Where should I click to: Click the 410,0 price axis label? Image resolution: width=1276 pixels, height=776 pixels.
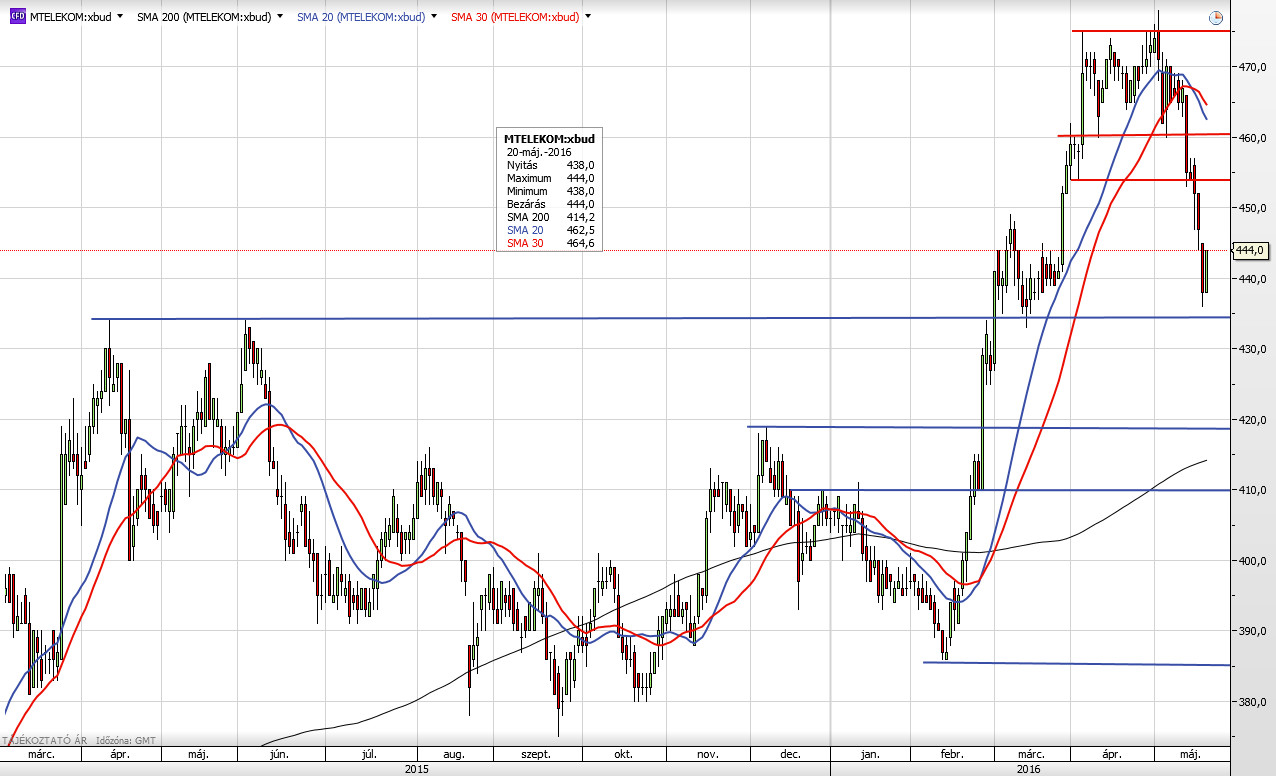pos(1253,491)
